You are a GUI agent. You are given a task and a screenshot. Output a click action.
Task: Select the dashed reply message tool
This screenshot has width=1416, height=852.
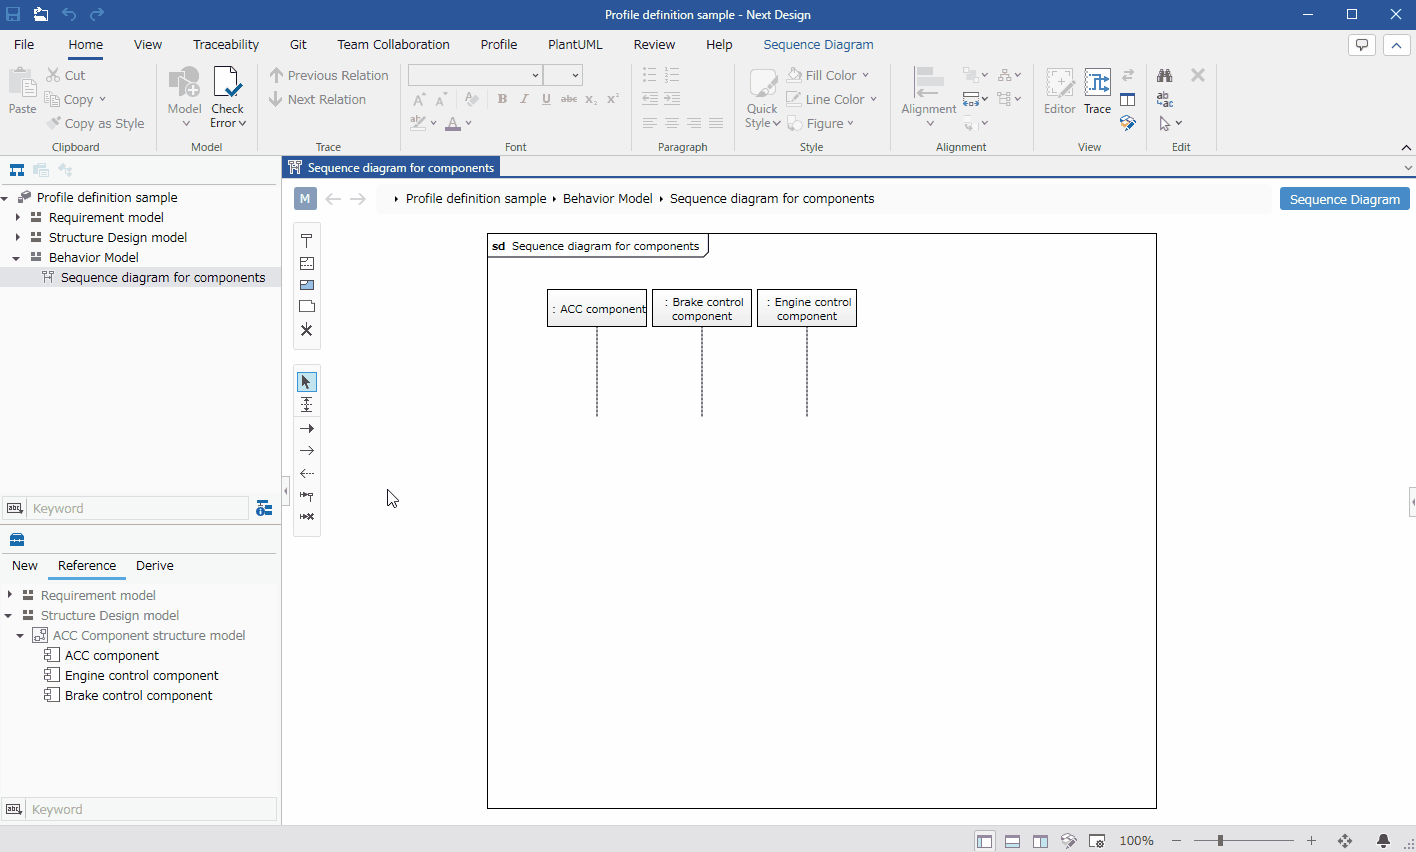(x=307, y=473)
